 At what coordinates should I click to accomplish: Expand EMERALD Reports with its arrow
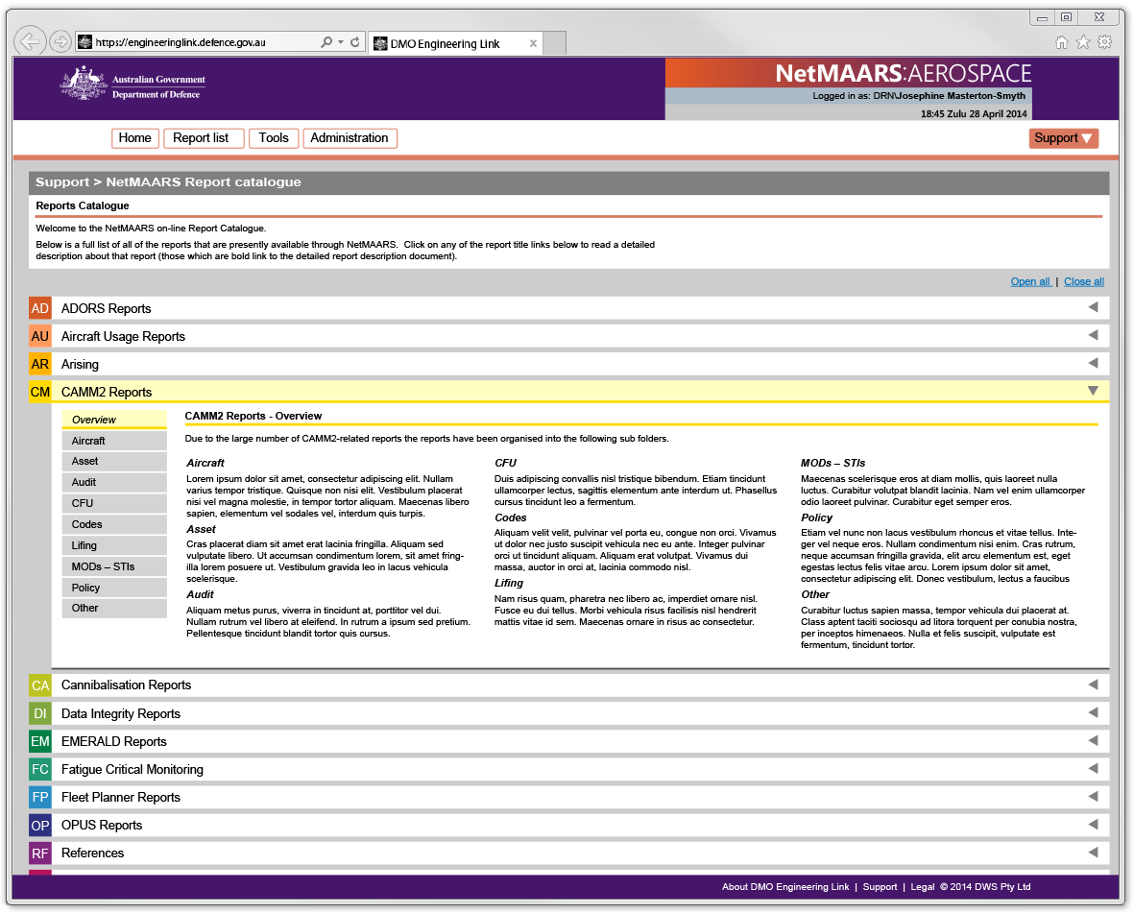[x=1093, y=740]
